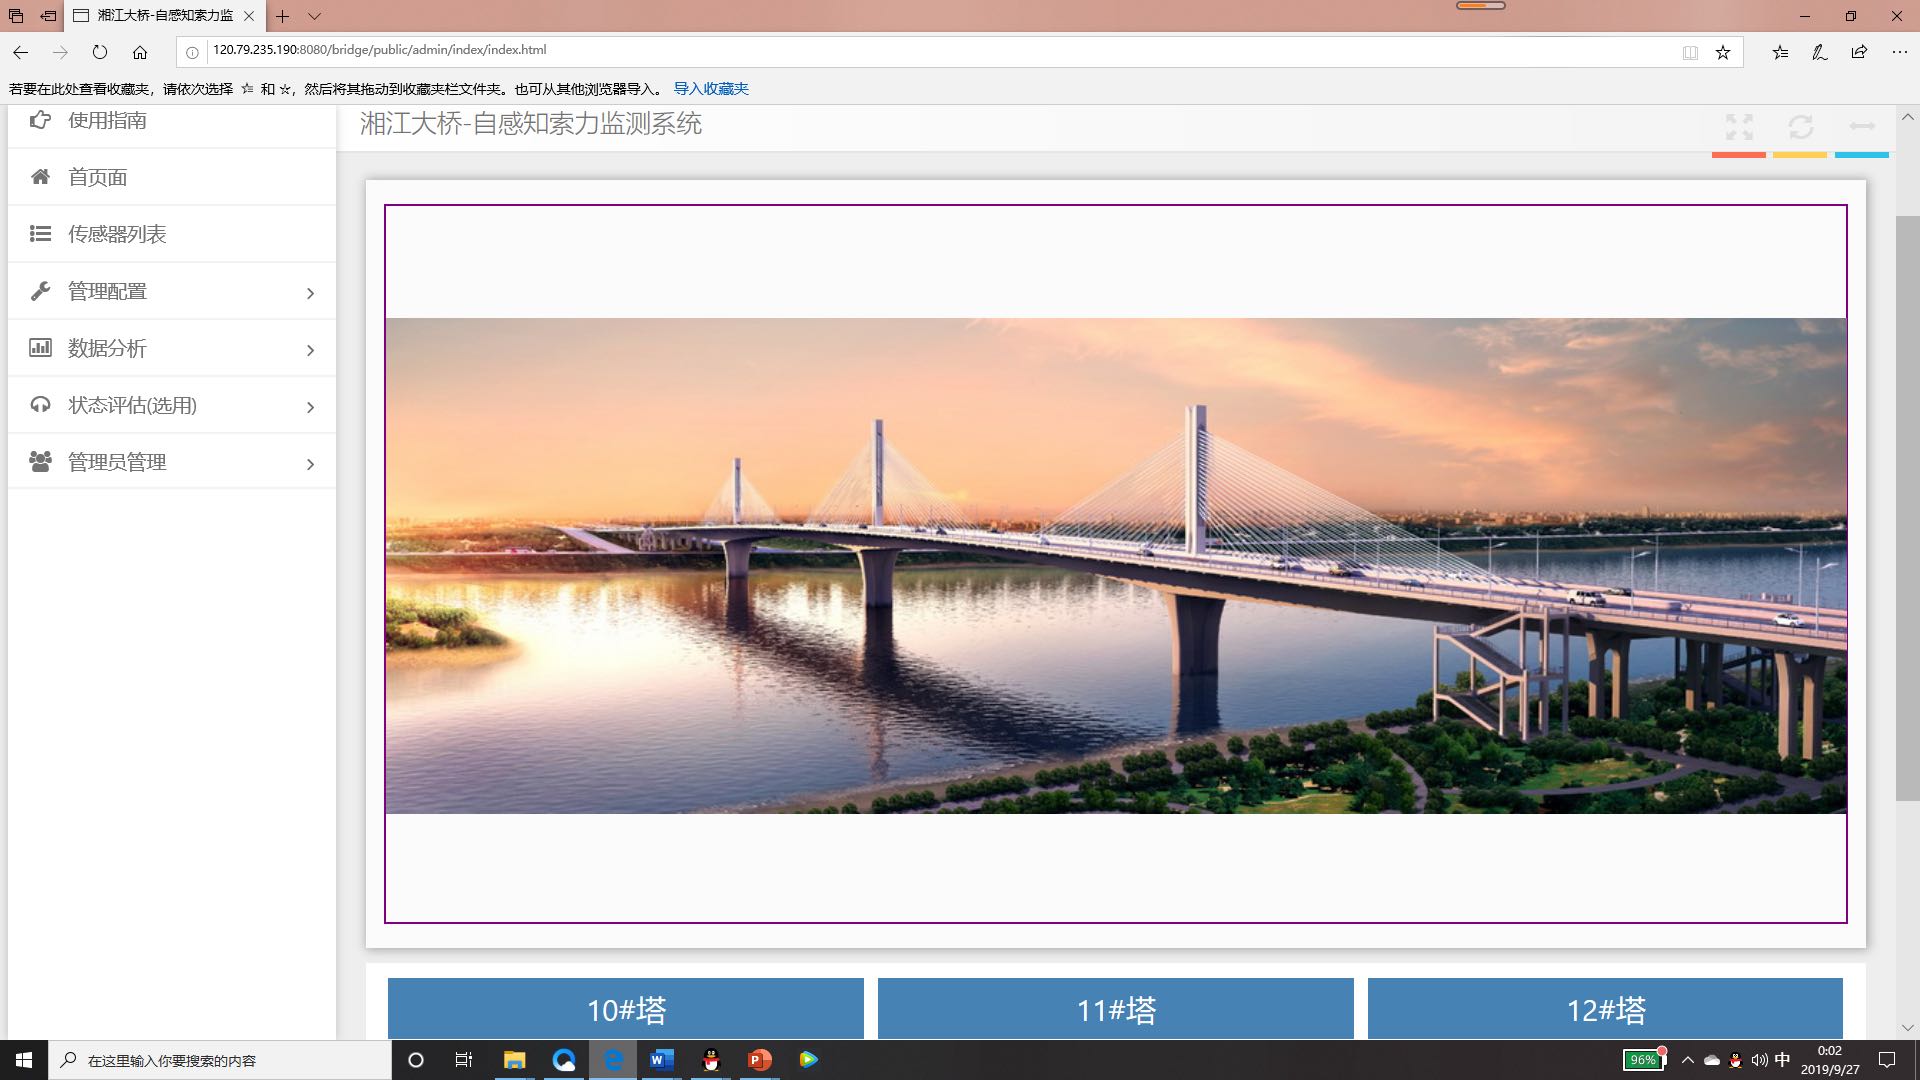1920x1080 pixels.
Task: Close the 湘江大桥 browser tab
Action: coord(249,16)
